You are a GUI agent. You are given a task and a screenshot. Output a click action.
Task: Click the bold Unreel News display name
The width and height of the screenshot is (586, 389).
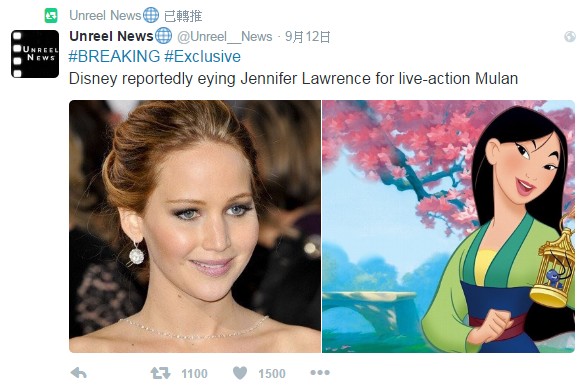pyautogui.click(x=111, y=36)
